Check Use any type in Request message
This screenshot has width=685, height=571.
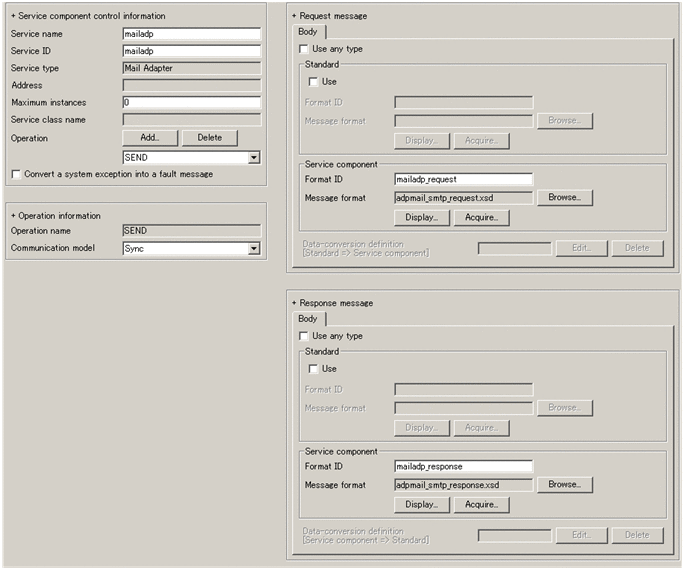pos(304,49)
